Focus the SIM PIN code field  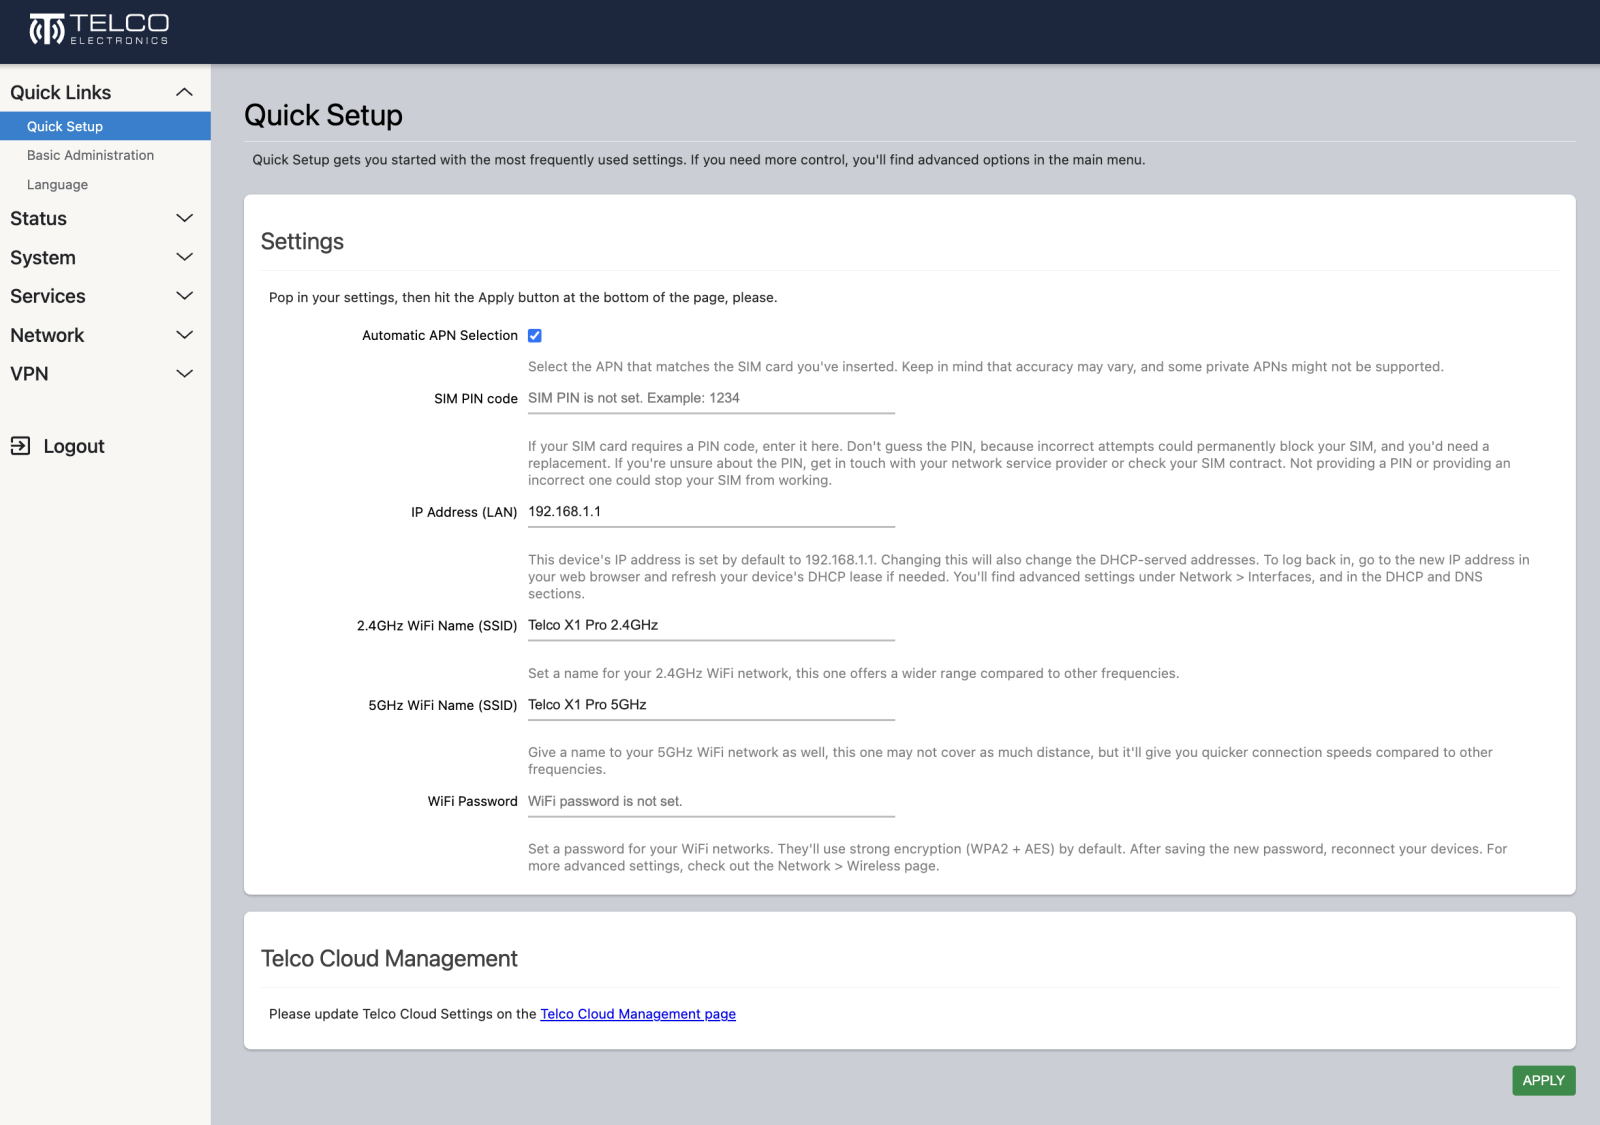click(x=711, y=398)
